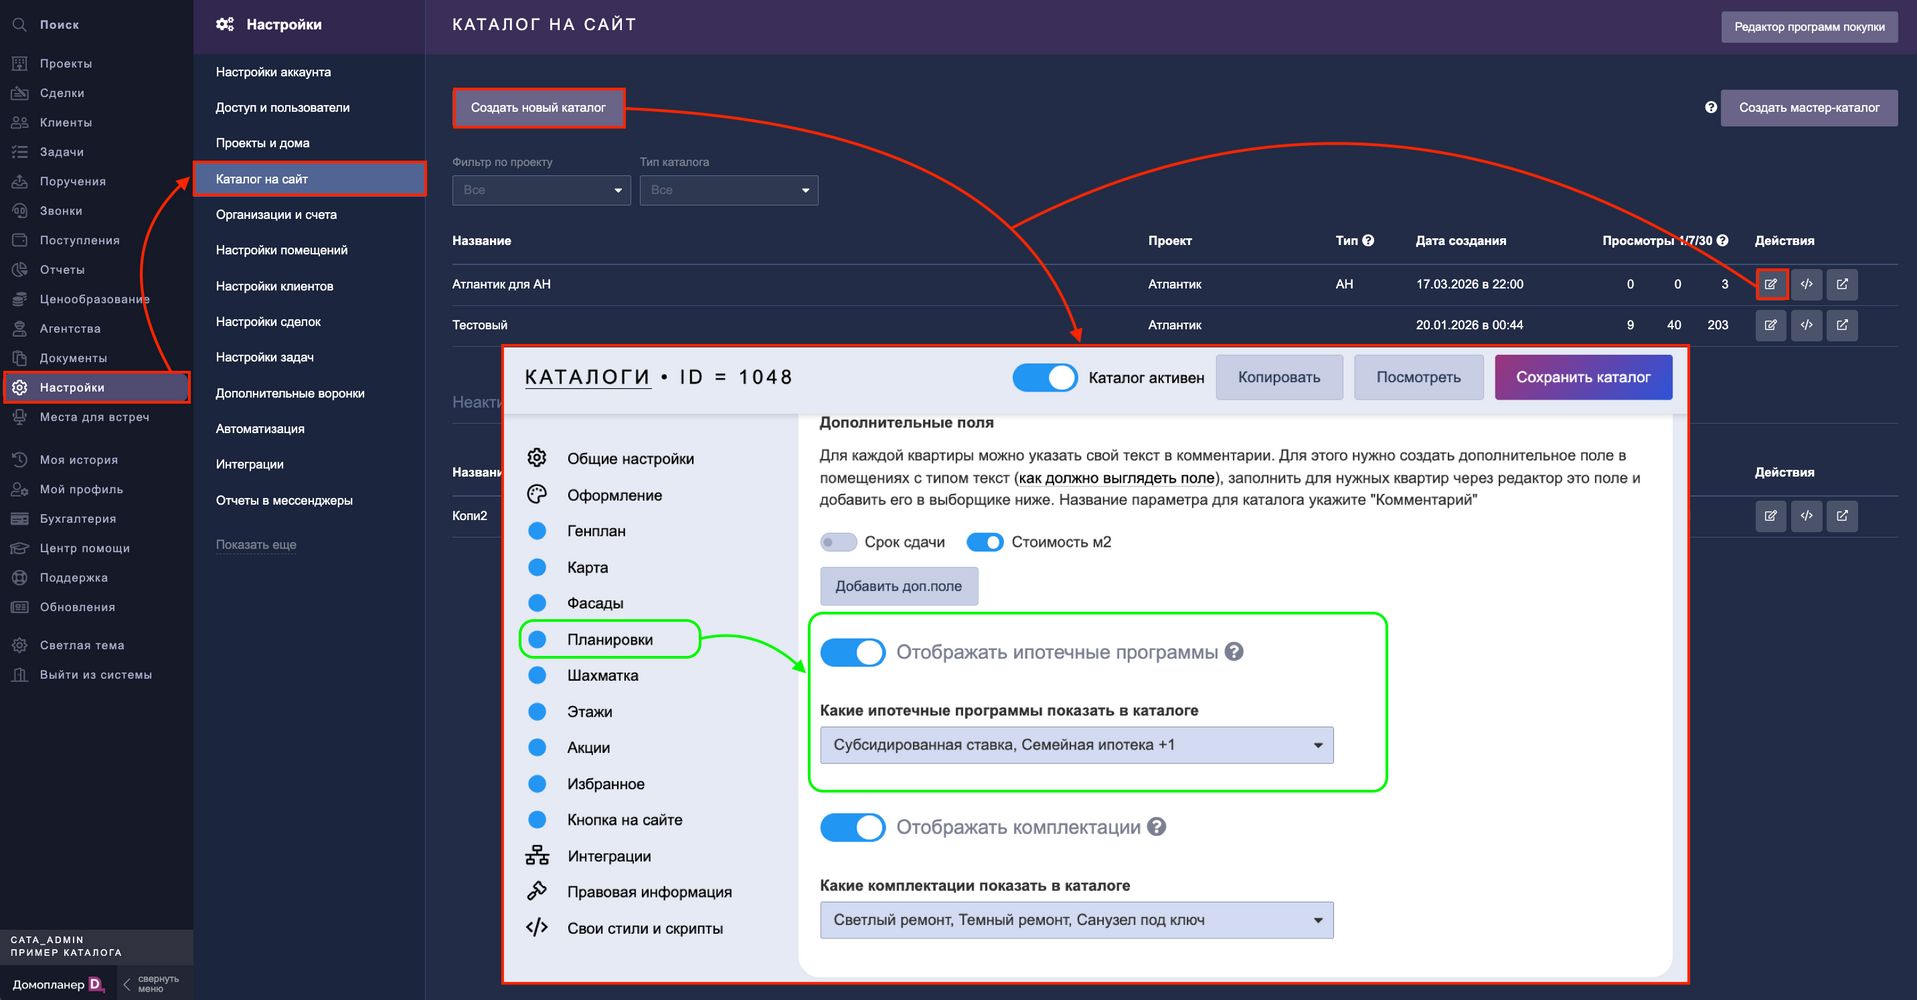This screenshot has height=1000, width=1917.
Task: Expand ипотечные программы selection dropdown
Action: 1076,745
